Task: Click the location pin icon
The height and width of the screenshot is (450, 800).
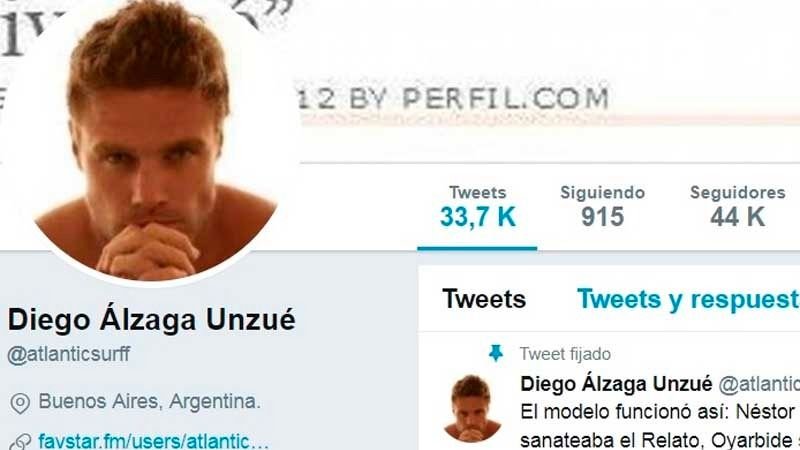Action: point(20,403)
